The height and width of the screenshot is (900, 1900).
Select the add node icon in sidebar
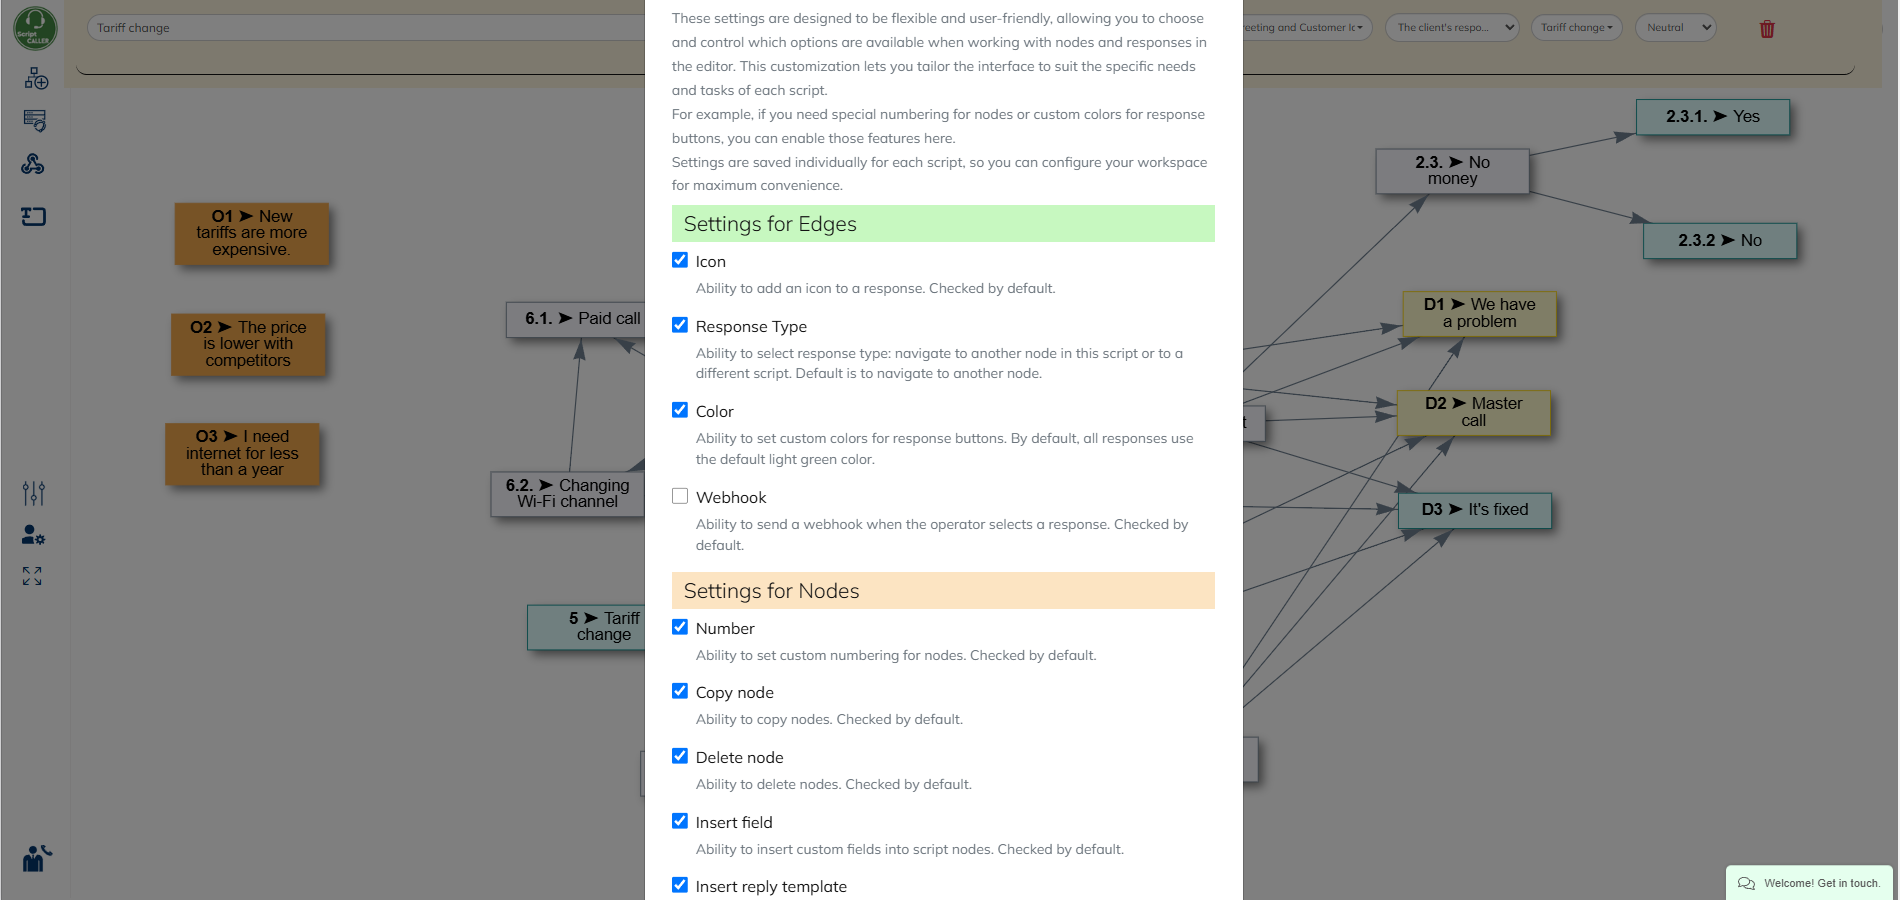click(x=33, y=79)
